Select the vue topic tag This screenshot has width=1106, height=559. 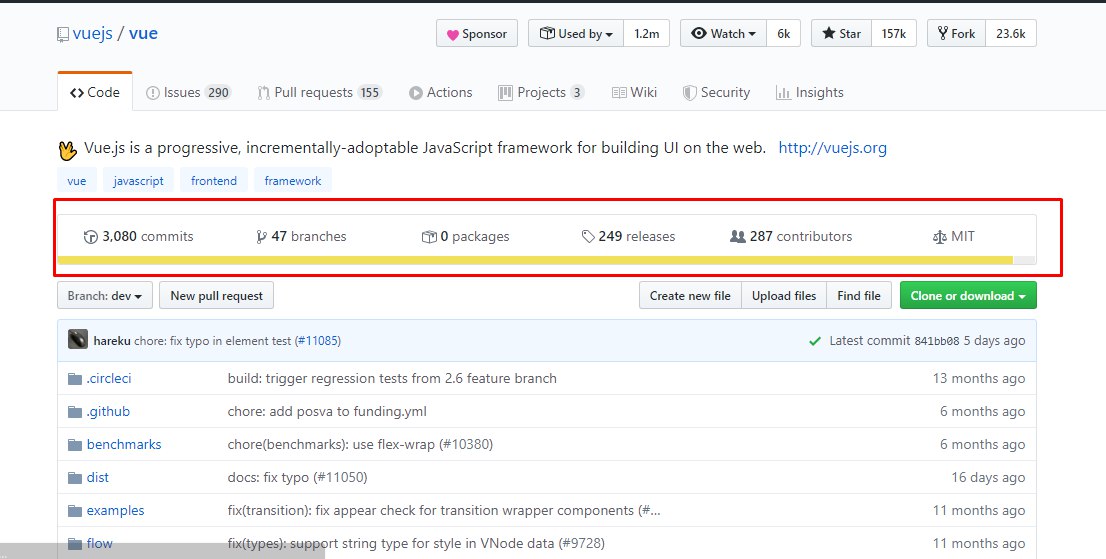(x=77, y=180)
